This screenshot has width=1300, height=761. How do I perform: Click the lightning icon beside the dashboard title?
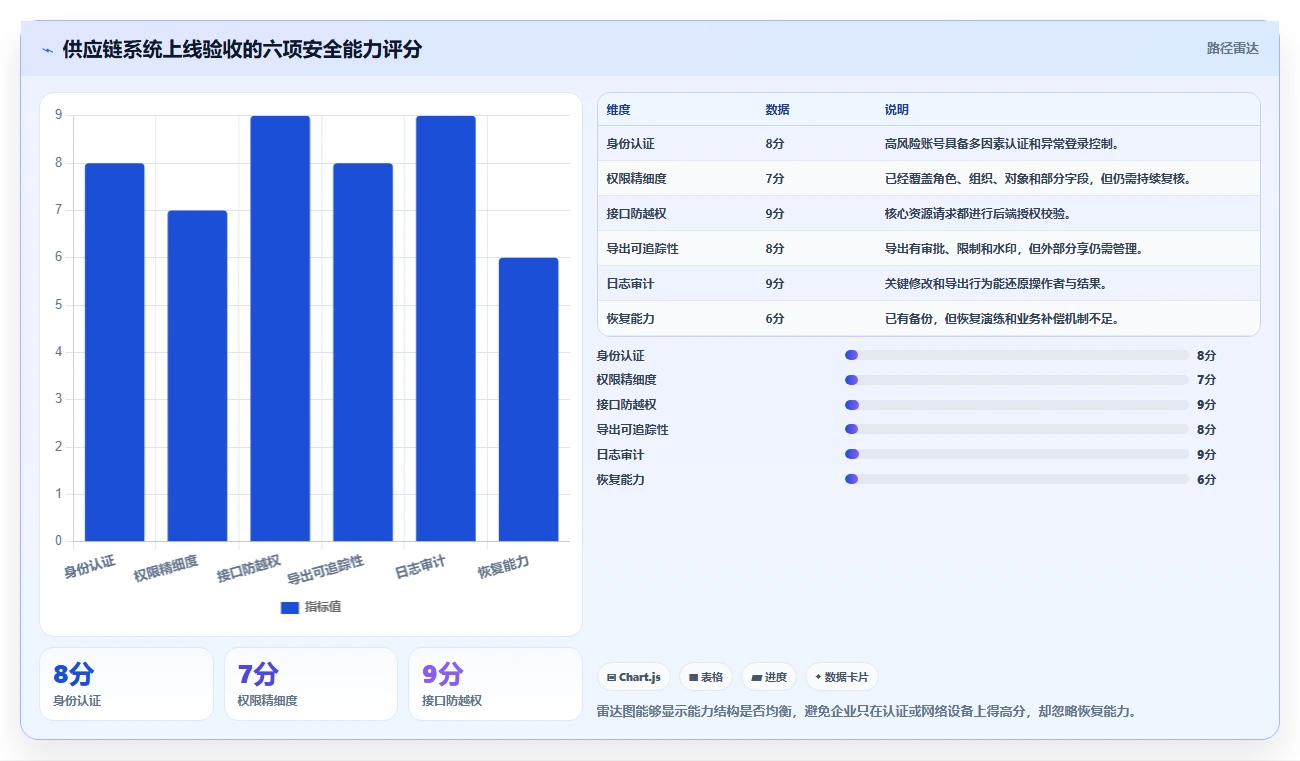point(47,50)
